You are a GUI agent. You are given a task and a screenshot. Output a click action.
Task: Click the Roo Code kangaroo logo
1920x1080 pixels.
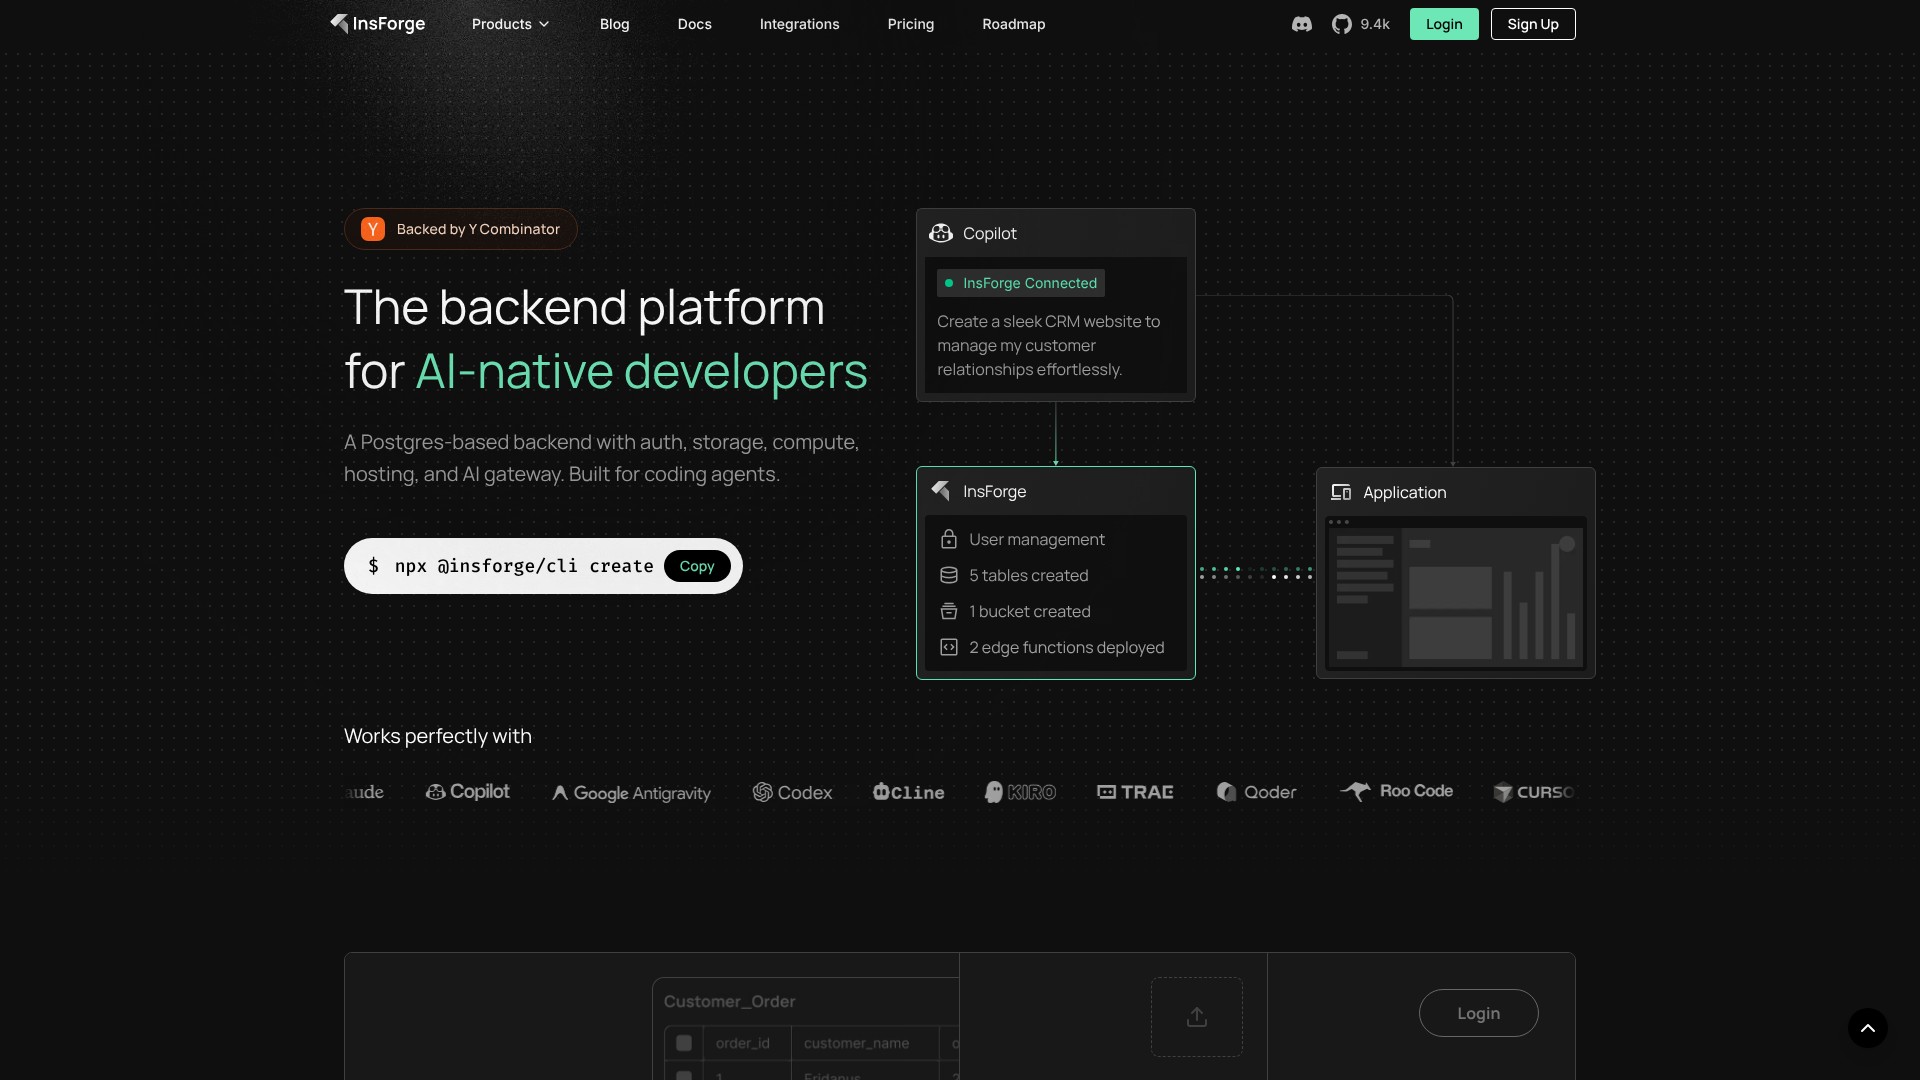pos(1396,791)
